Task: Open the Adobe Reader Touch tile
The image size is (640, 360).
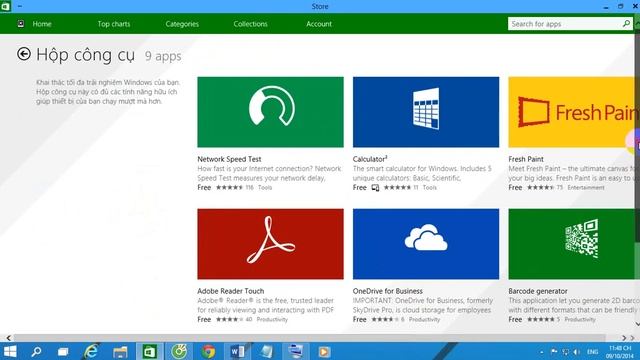Action: [270, 244]
